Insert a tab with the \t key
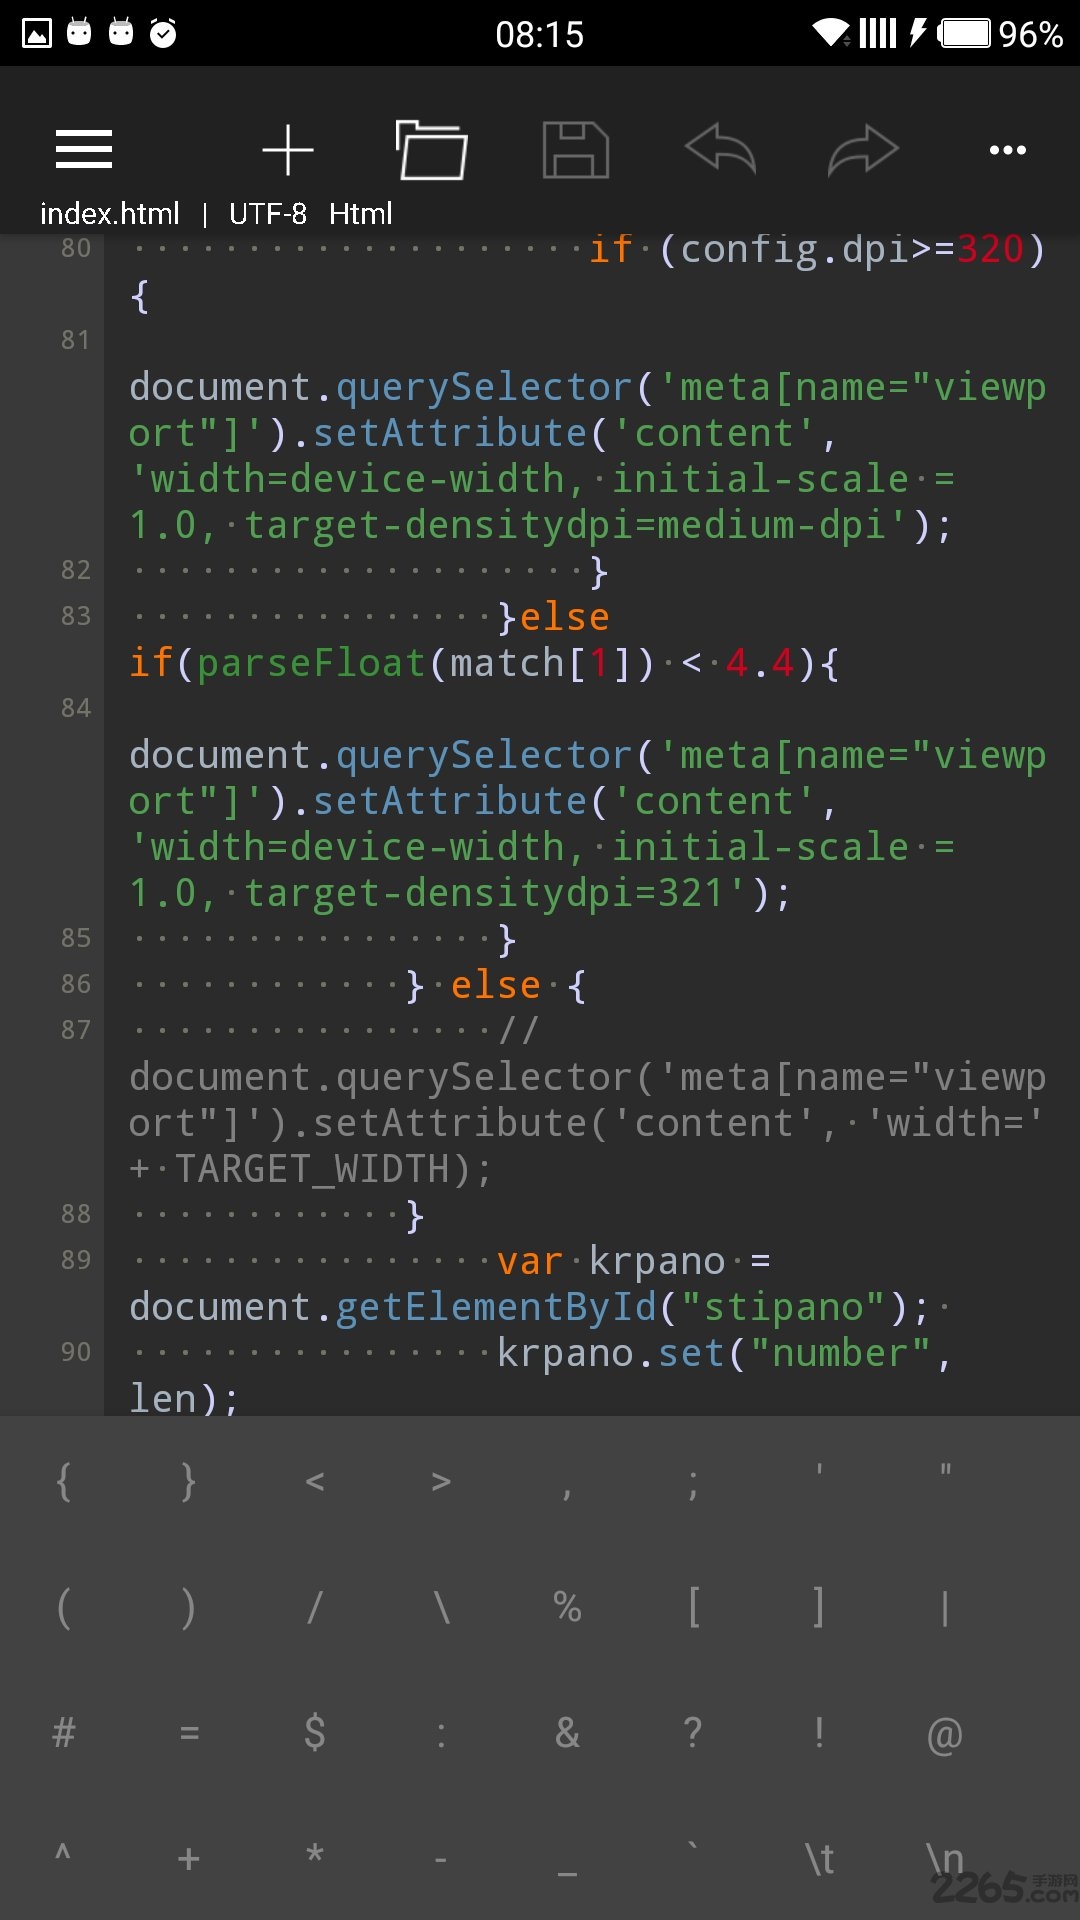Image resolution: width=1080 pixels, height=1920 pixels. pyautogui.click(x=819, y=1859)
